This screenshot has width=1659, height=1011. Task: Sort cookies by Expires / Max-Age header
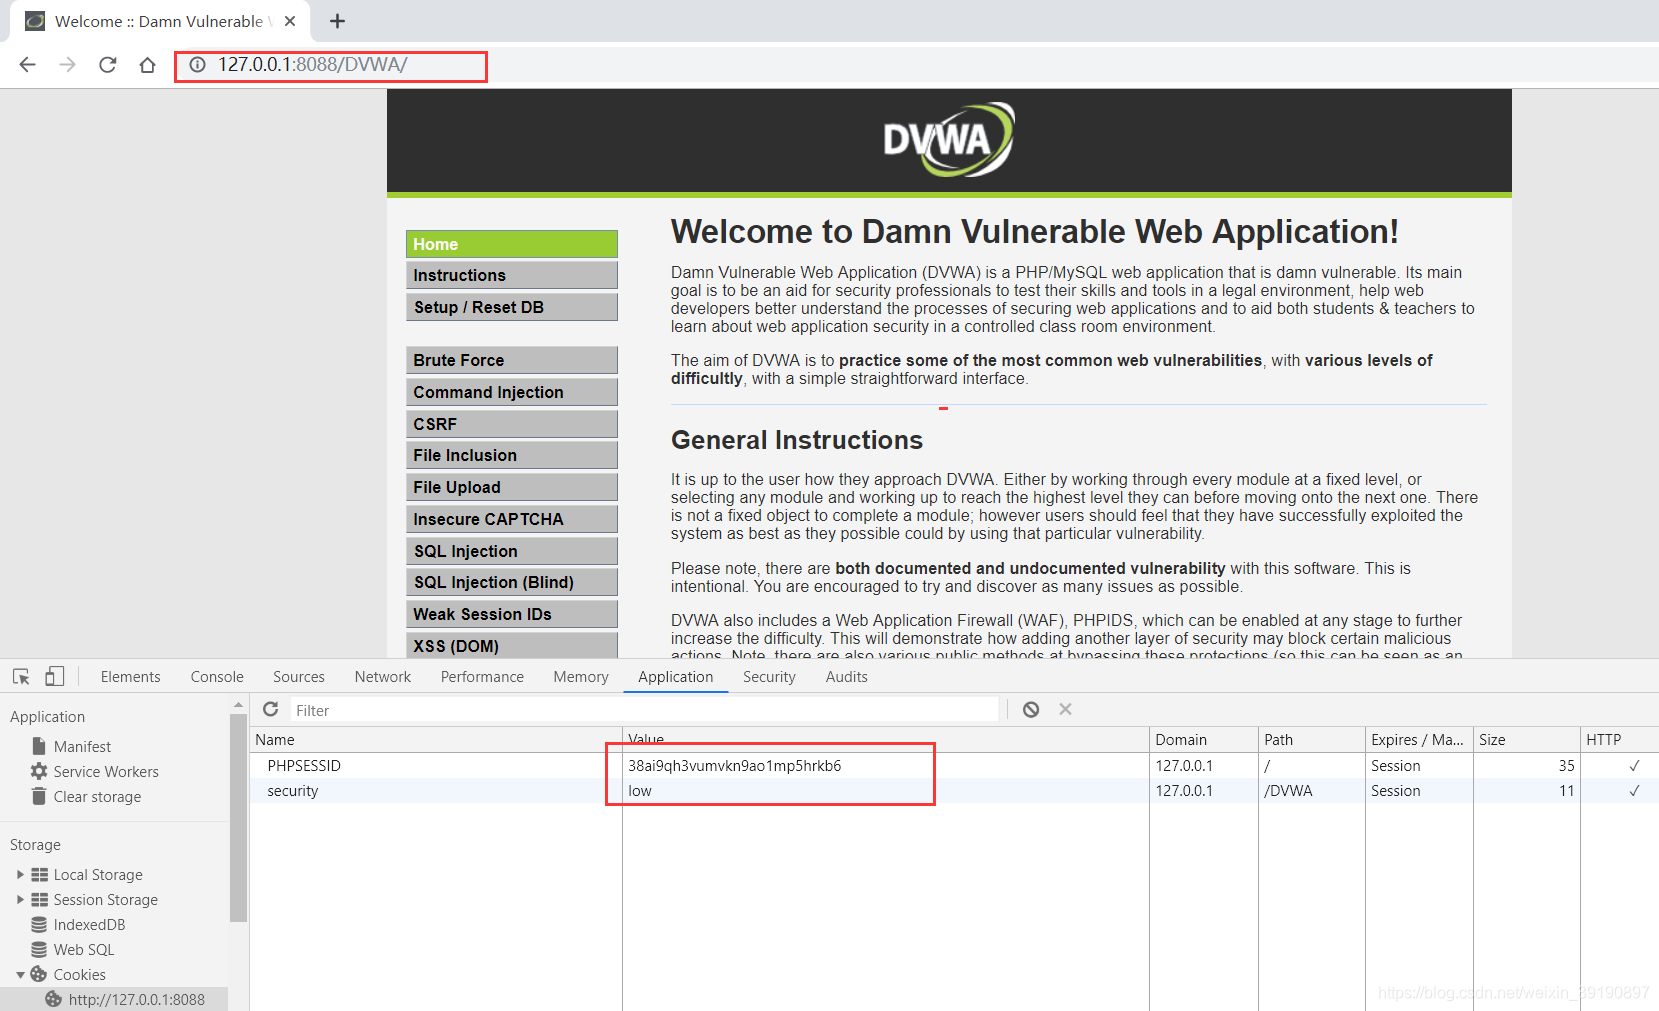[x=1419, y=740]
